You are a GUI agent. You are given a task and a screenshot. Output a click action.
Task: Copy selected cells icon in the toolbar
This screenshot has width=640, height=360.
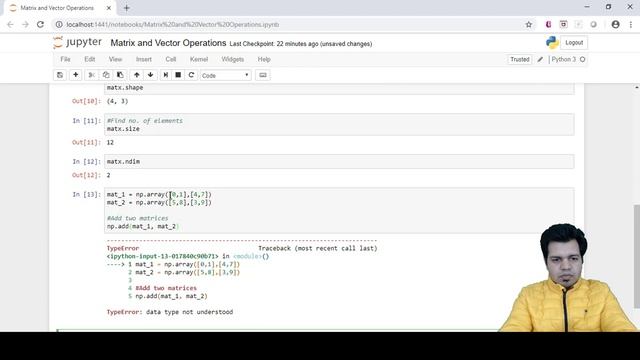point(106,75)
